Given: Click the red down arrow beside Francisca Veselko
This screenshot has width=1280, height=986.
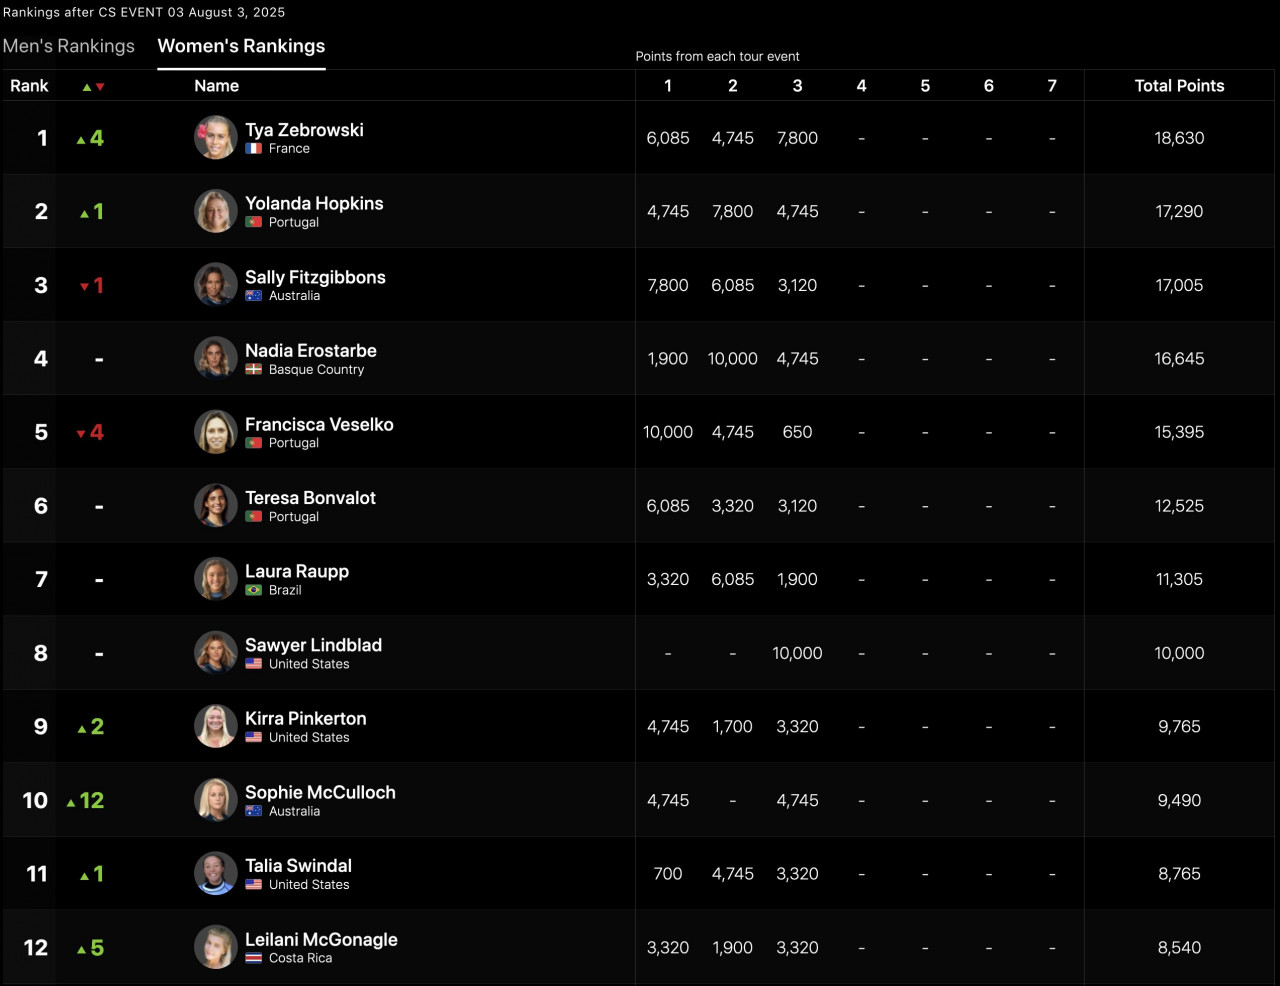Looking at the screenshot, I should [x=82, y=434].
